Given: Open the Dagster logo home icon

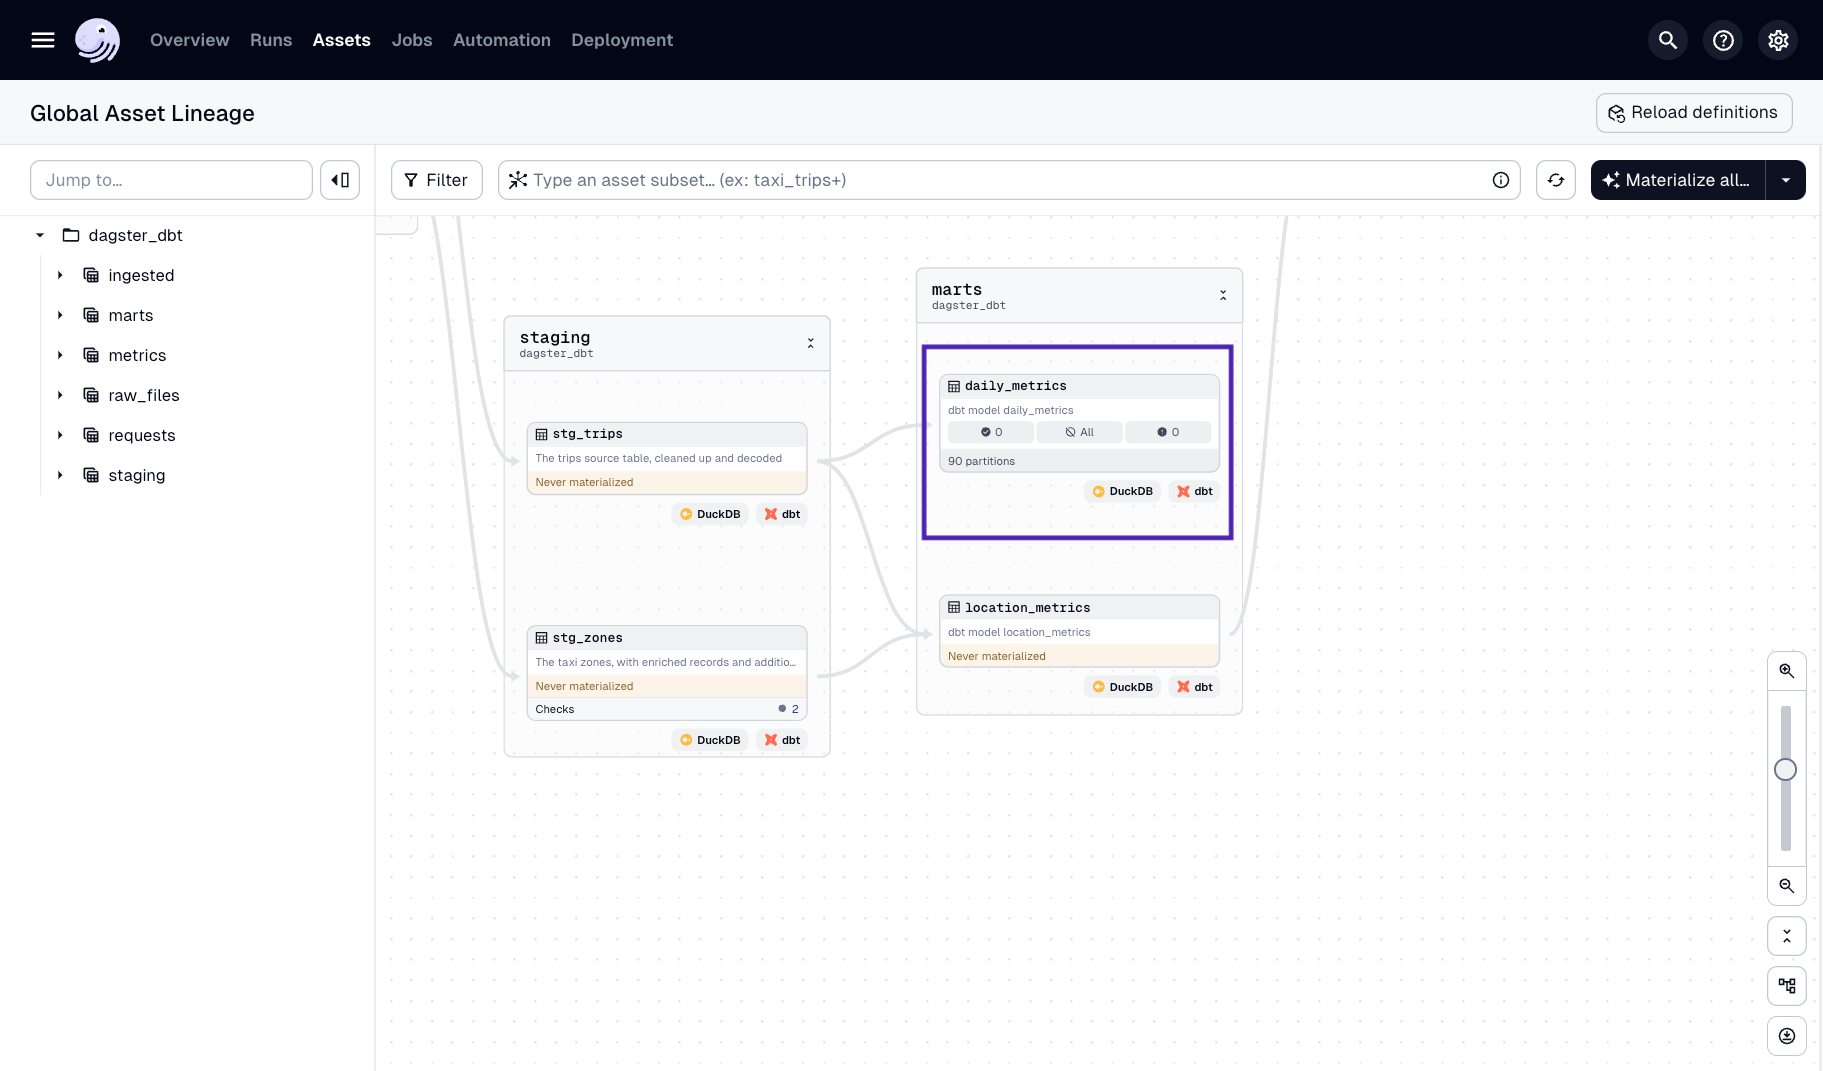Looking at the screenshot, I should coord(97,40).
